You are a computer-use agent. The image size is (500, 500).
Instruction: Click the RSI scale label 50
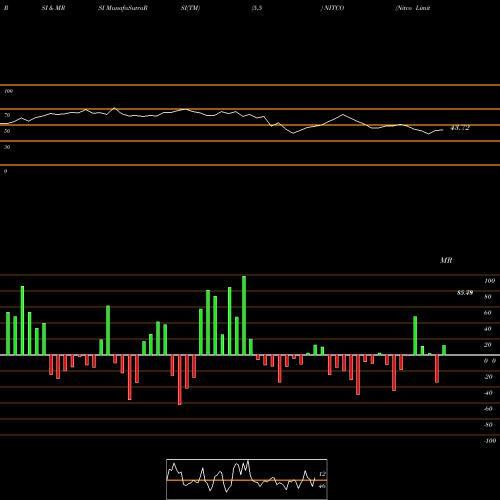[x=7, y=131]
